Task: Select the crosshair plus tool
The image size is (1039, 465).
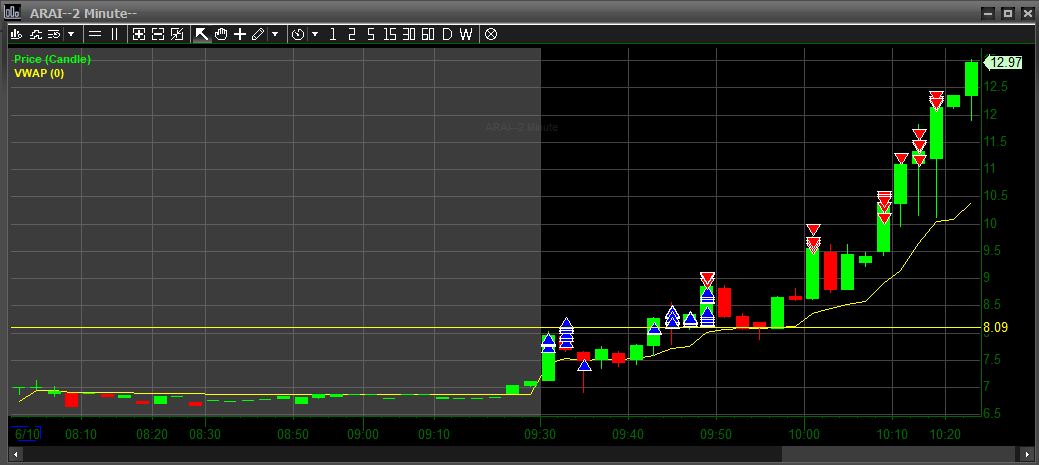Action: [x=240, y=34]
